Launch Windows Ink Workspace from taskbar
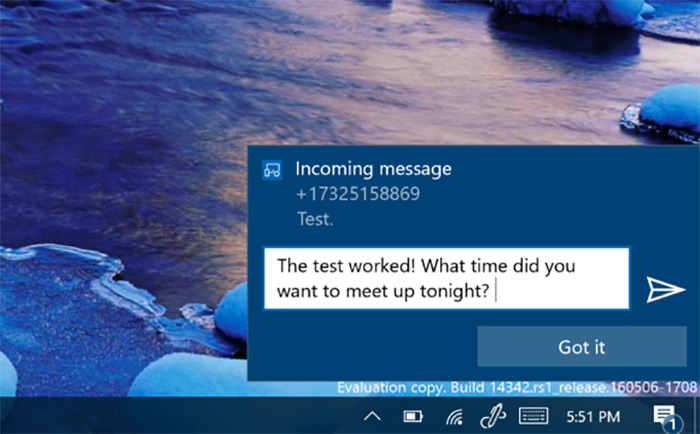The height and width of the screenshot is (434, 700). click(x=491, y=415)
